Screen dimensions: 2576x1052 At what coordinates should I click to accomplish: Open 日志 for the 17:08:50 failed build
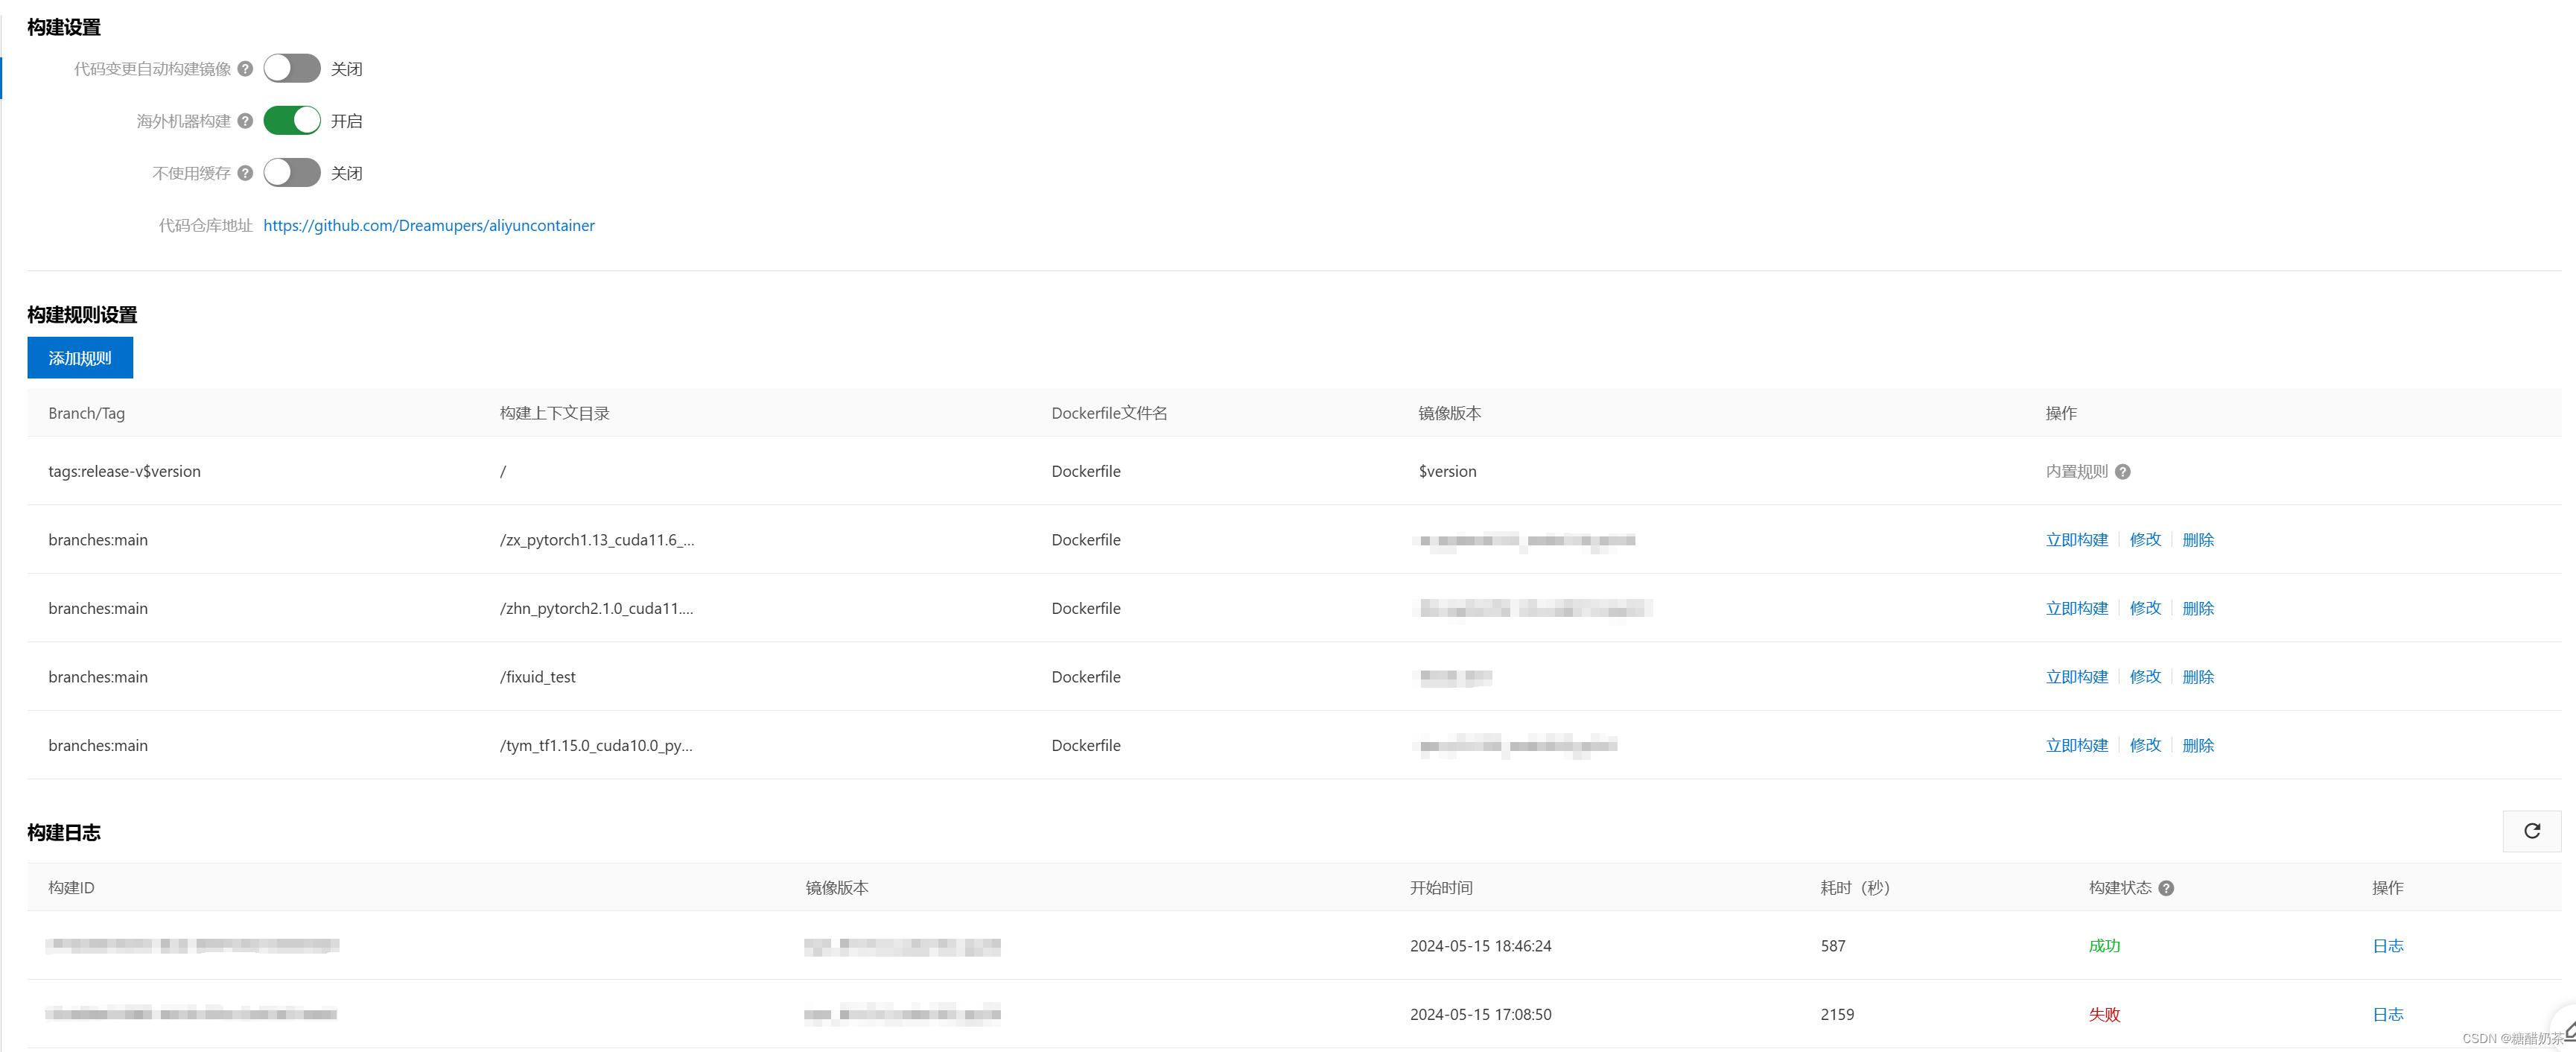coord(2388,1014)
